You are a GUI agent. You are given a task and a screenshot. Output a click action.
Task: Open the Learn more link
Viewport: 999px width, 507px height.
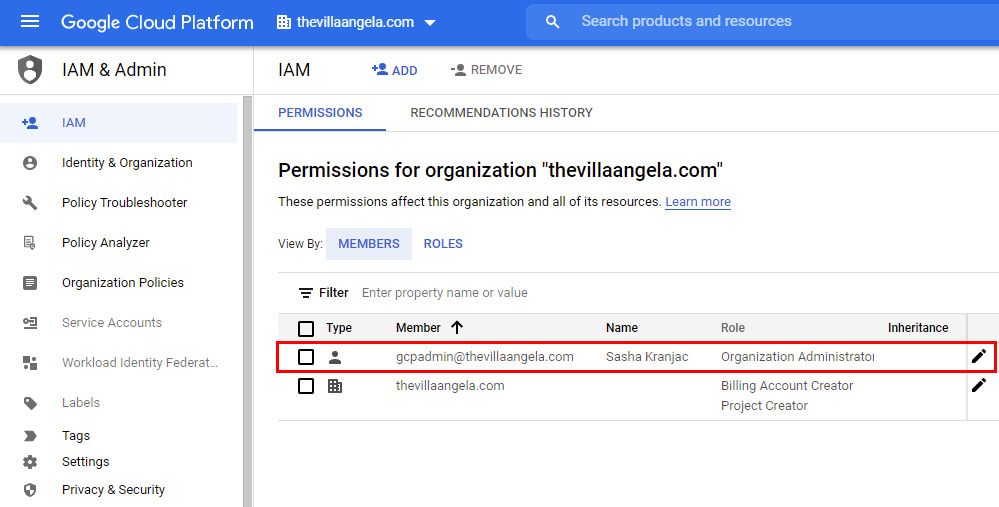pos(698,202)
